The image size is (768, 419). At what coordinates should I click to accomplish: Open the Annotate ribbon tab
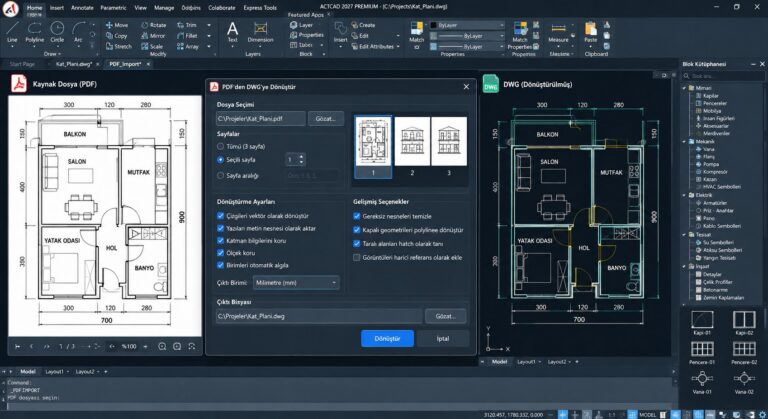[x=82, y=8]
